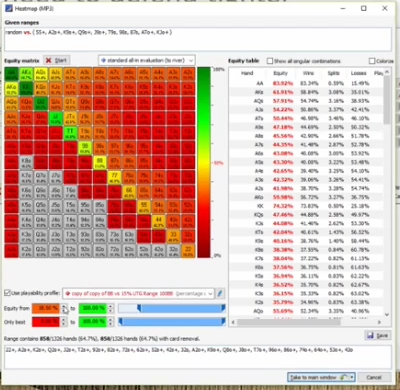Select the 66 cell in the matrix
This screenshot has height=390, width=400.
tap(129, 192)
